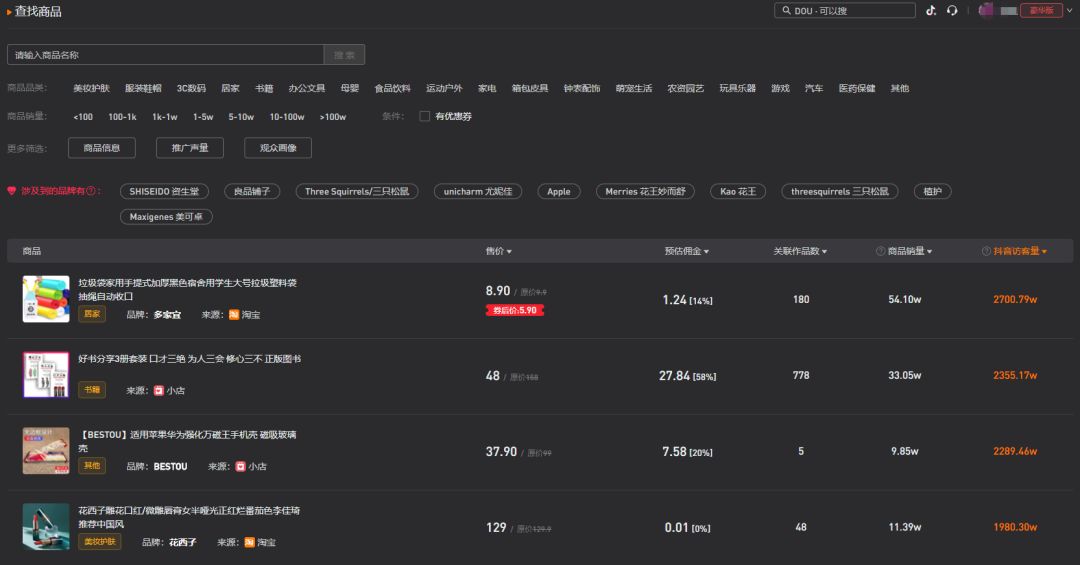
Task: Click the 搜索 search button
Action: tap(344, 54)
